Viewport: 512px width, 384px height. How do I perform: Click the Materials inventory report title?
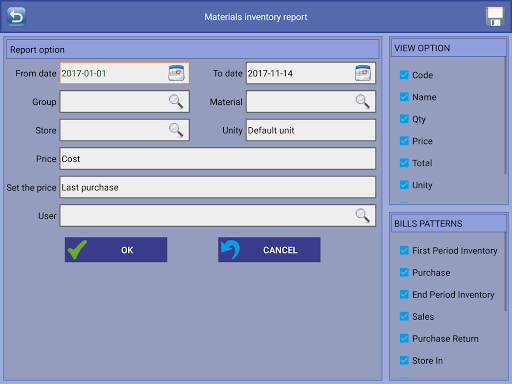coord(256,17)
